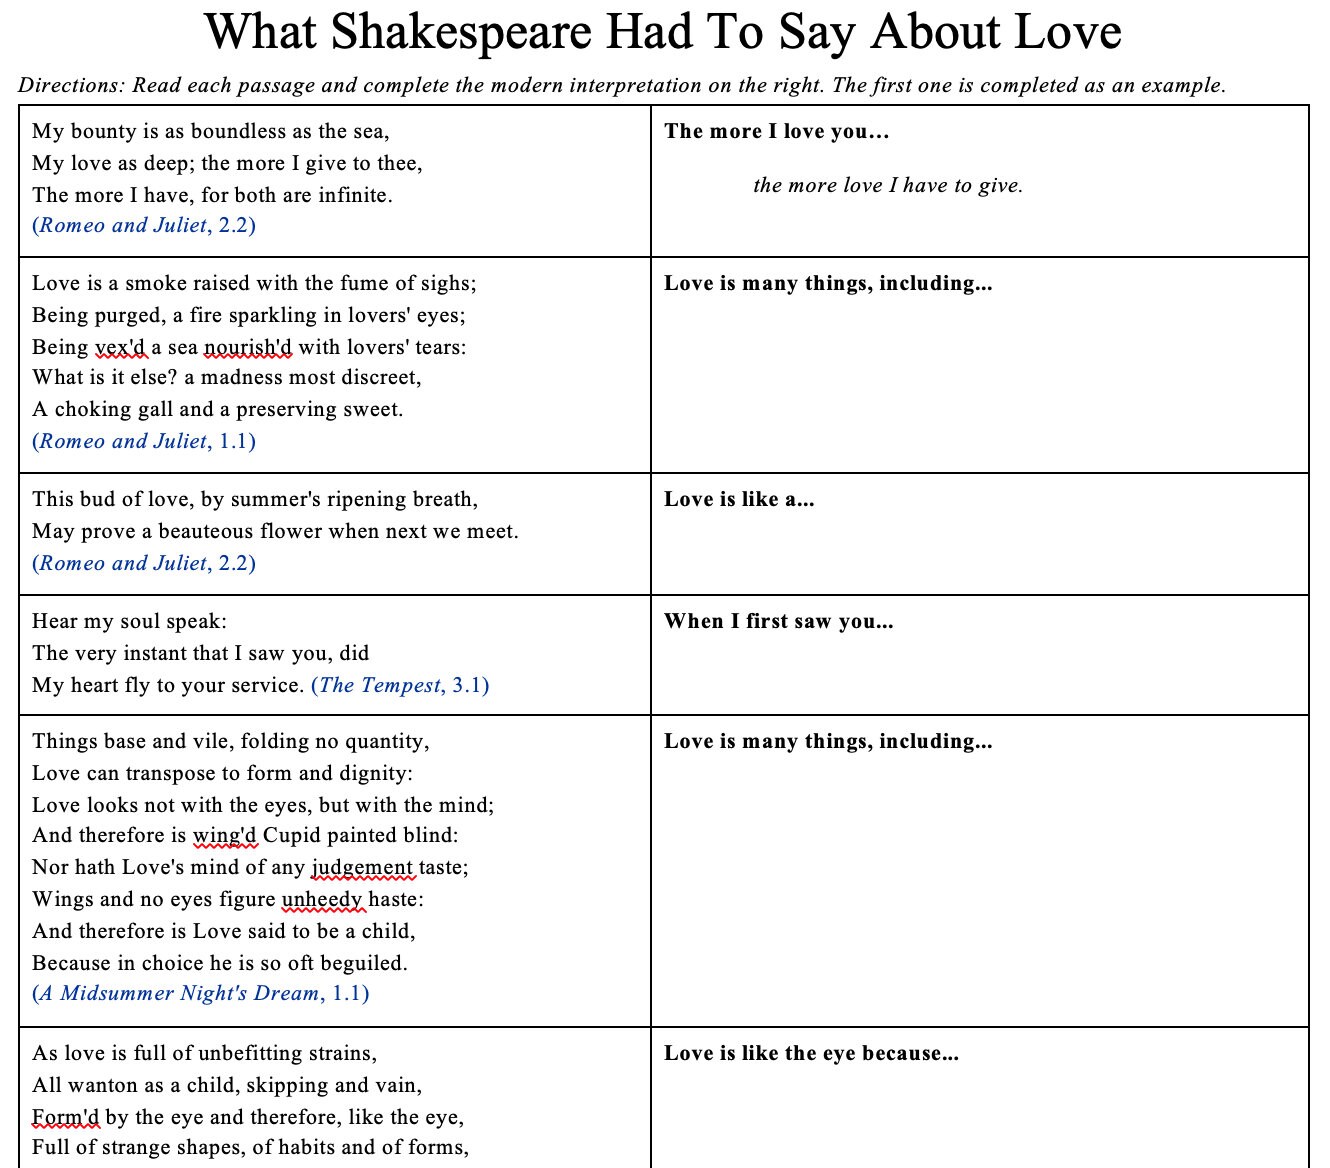Click the Romeo and Juliet 1.1 citation link

point(144,440)
